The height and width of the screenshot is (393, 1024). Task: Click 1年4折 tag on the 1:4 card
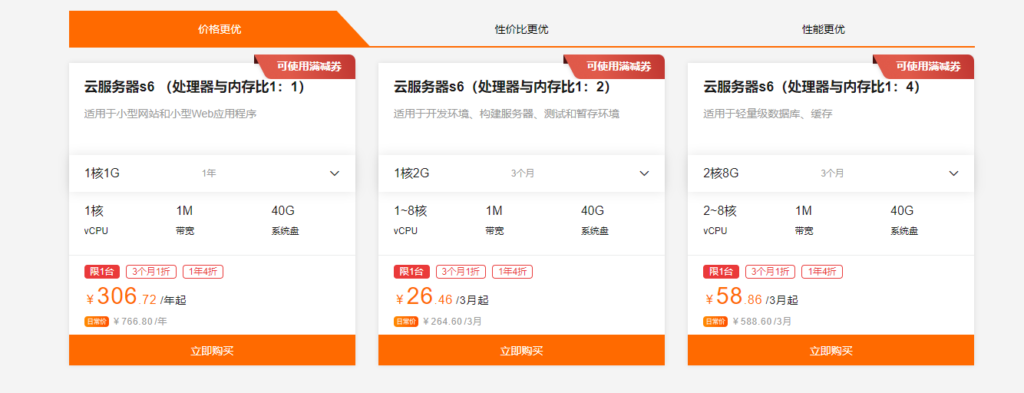(822, 272)
